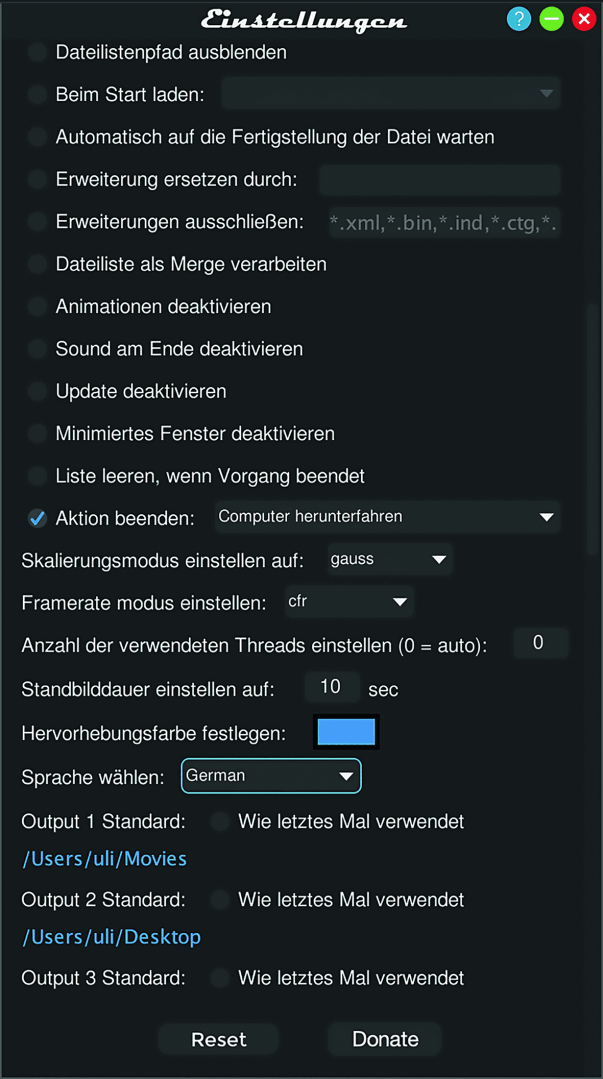Open the /Users/uli/Movies path link
The height and width of the screenshot is (1079, 603).
(x=104, y=858)
